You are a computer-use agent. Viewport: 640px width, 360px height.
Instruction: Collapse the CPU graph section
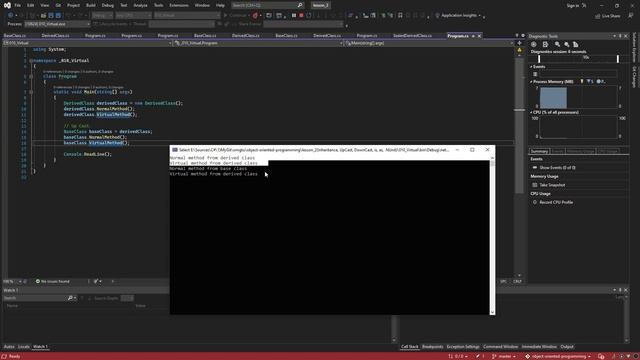[x=531, y=112]
